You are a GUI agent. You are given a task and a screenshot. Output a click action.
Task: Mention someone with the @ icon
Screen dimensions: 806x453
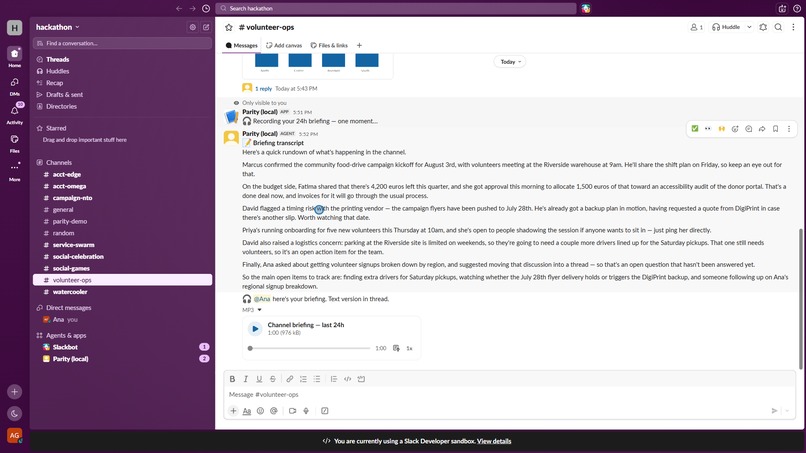point(274,411)
